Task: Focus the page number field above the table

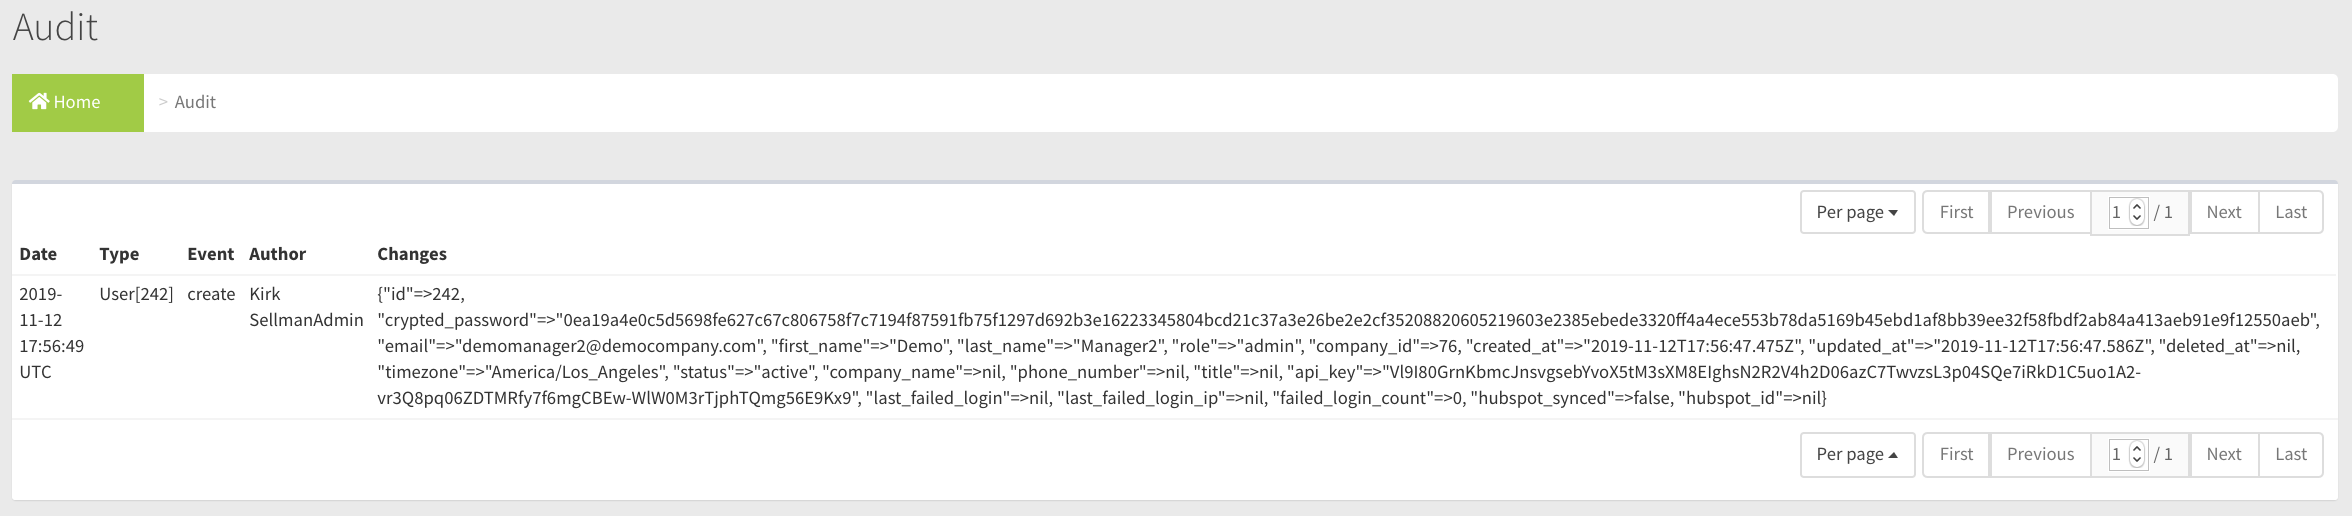Action: pos(2118,212)
